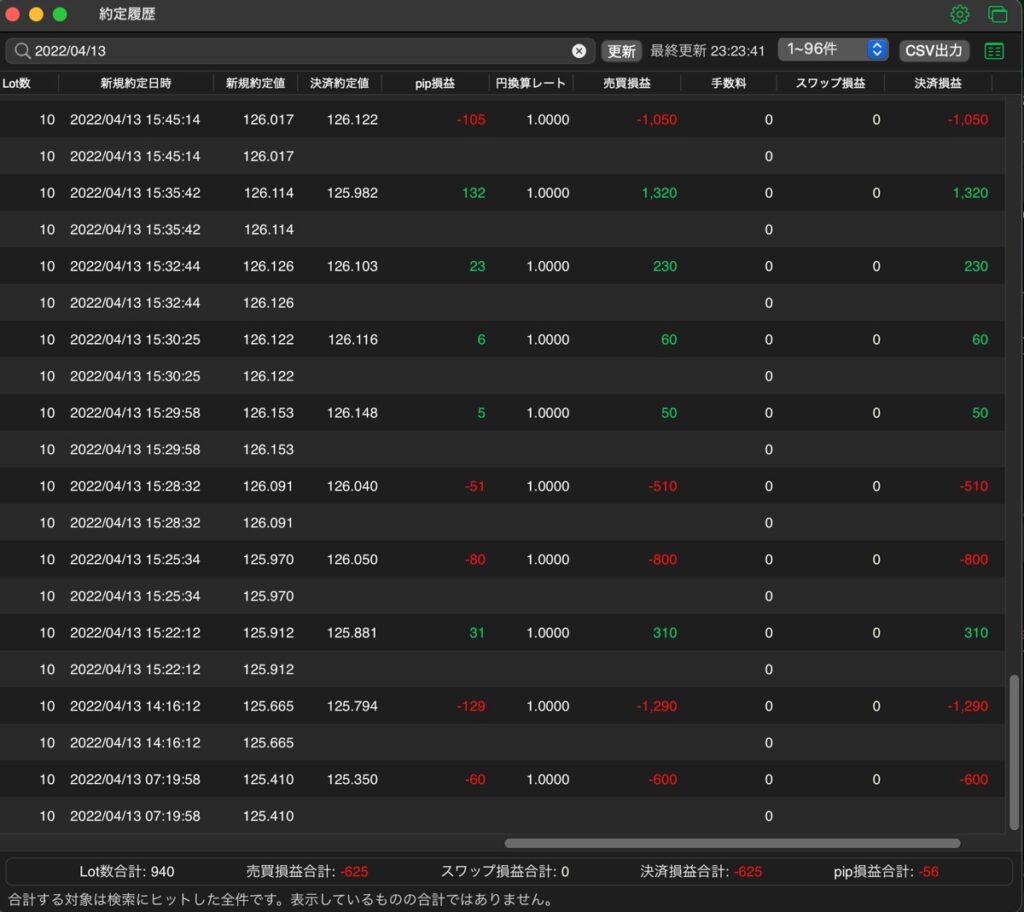Click the スワップ損益 column header
Screen dimensions: 1024x912
tap(830, 83)
